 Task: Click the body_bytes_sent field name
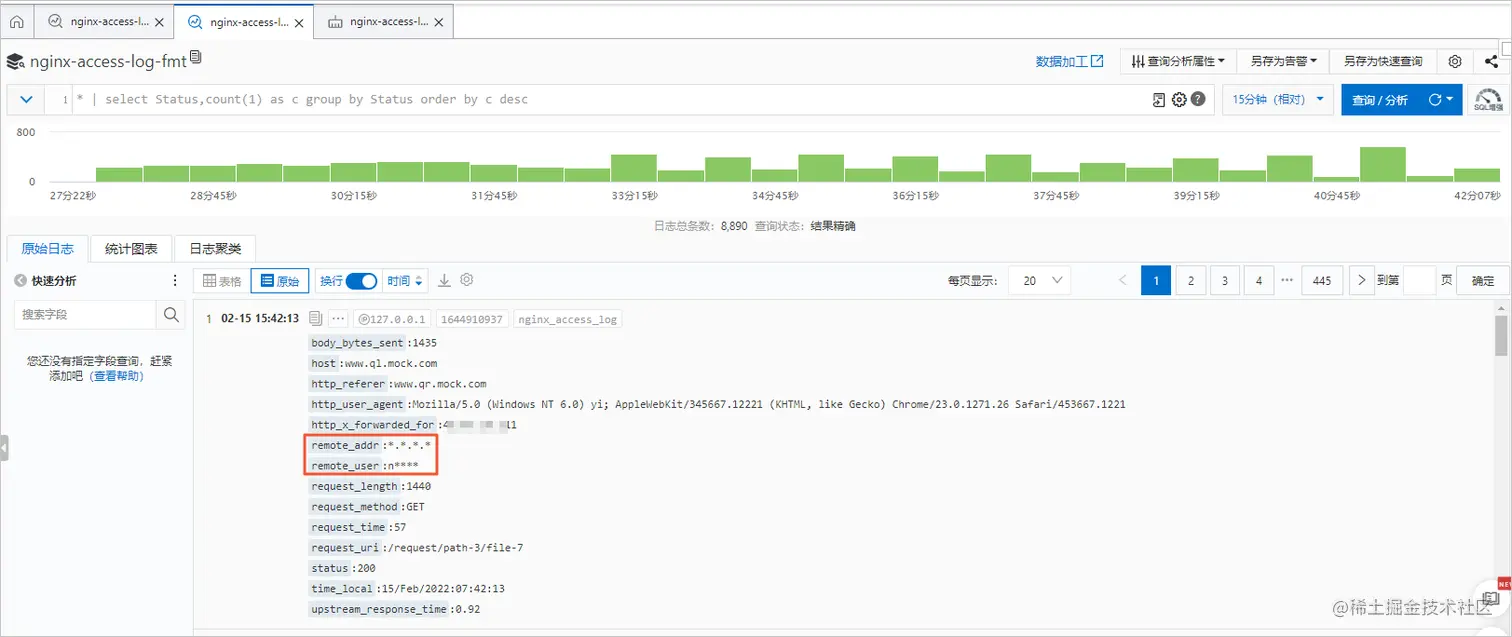pyautogui.click(x=359, y=343)
